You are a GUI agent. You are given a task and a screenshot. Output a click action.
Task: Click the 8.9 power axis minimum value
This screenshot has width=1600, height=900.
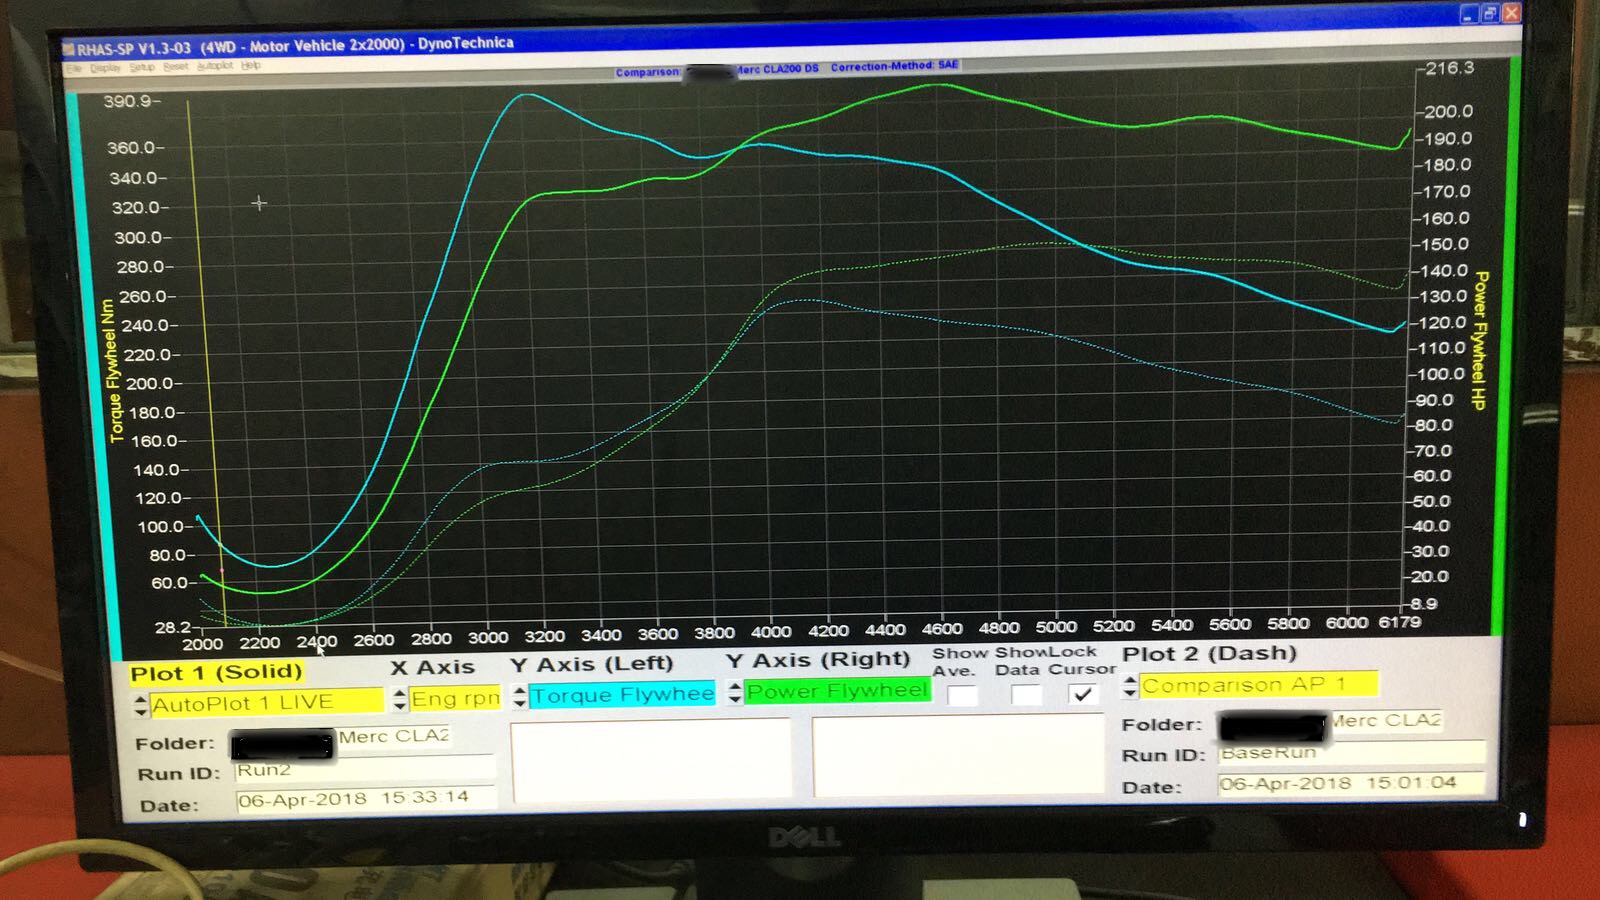1424,604
